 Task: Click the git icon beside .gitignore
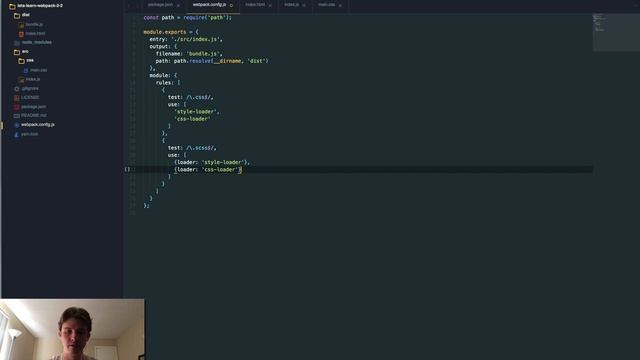pos(17,89)
